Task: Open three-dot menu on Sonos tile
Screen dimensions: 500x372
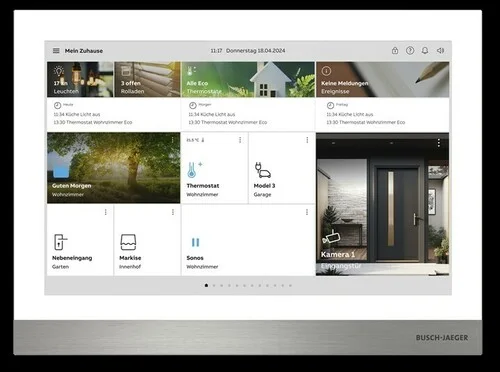Action: click(x=307, y=212)
